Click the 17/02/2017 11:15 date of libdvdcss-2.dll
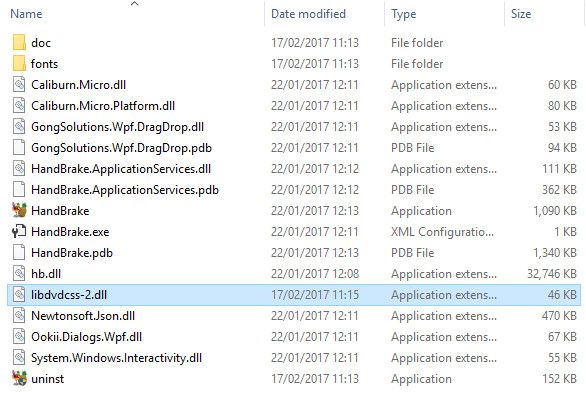The height and width of the screenshot is (395, 586). pos(315,295)
